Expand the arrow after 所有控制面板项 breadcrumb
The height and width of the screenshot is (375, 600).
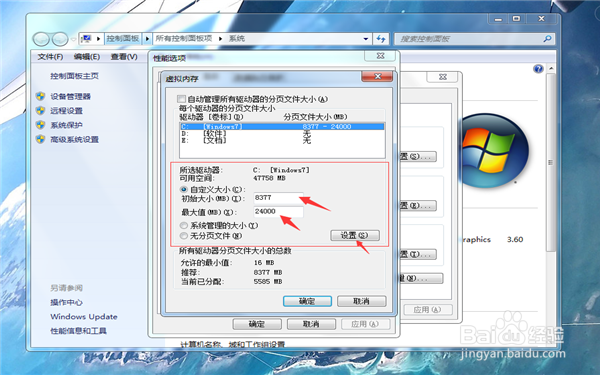pos(220,39)
